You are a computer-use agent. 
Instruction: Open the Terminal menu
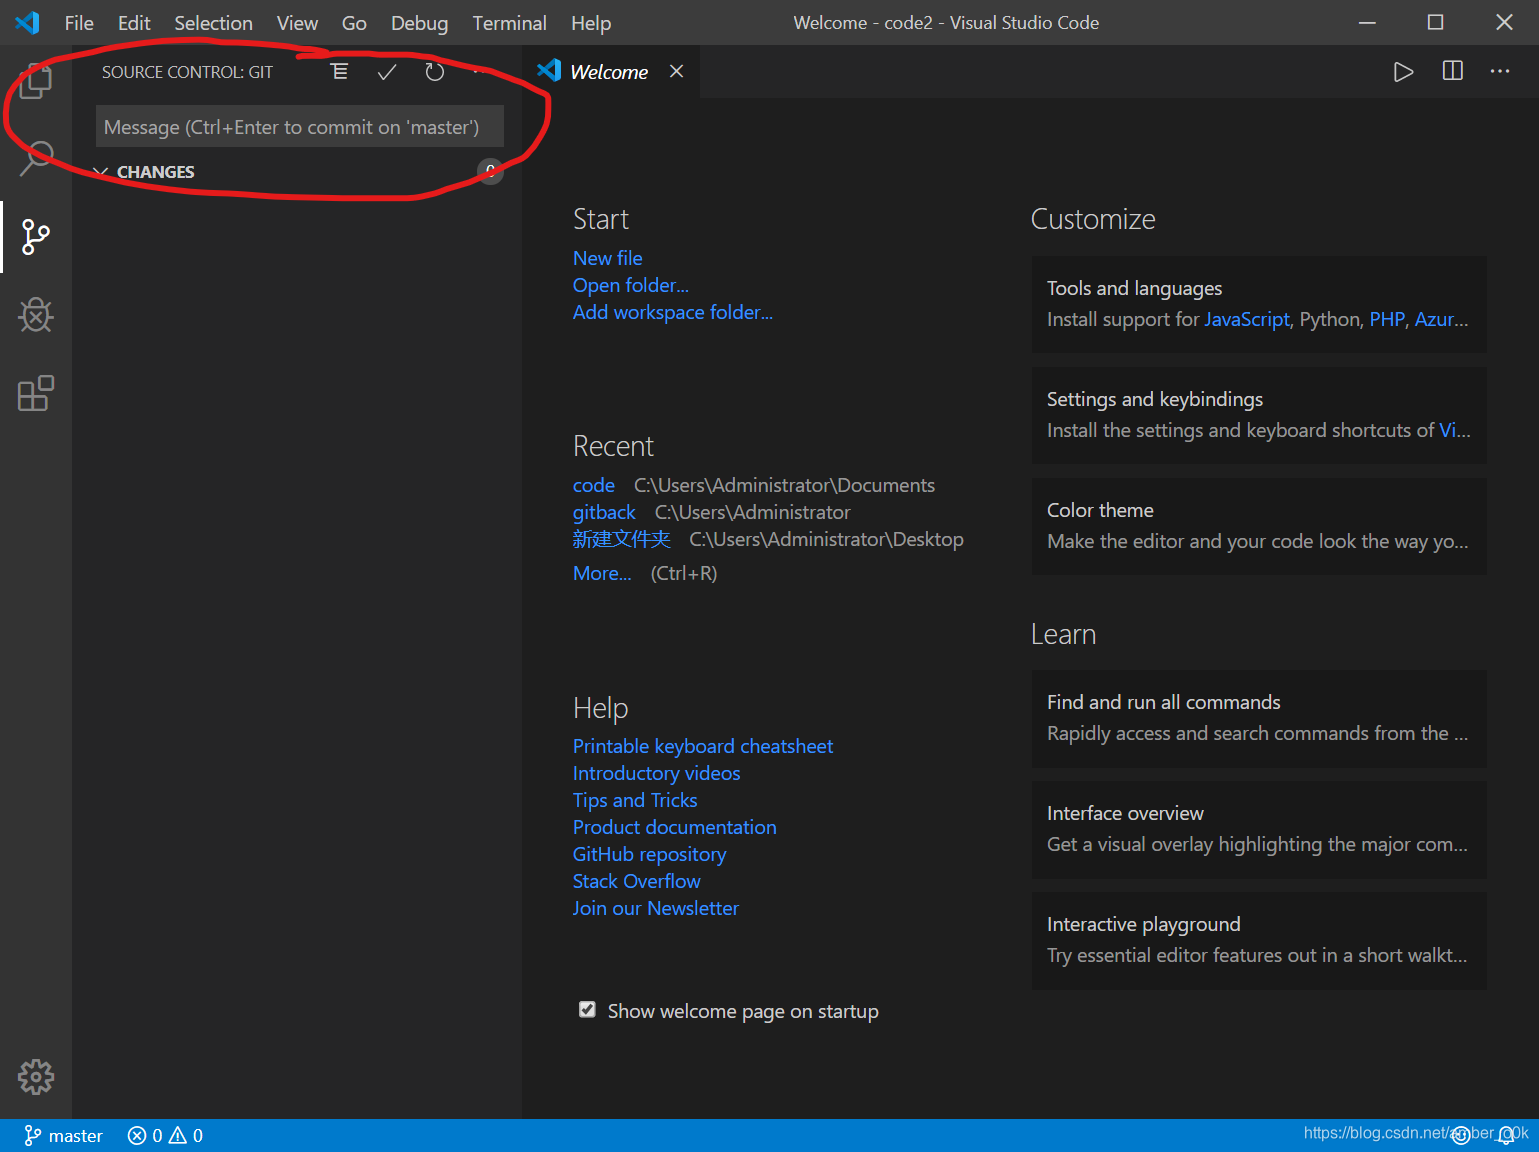(509, 23)
